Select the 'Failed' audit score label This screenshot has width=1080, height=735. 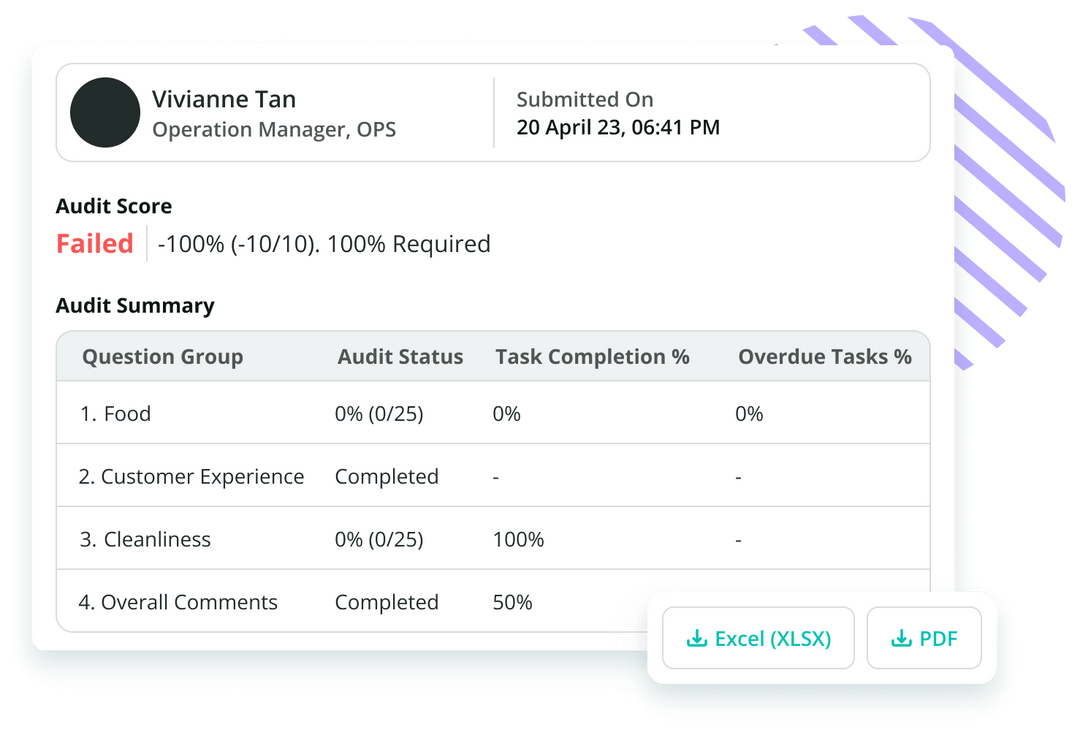click(x=94, y=243)
